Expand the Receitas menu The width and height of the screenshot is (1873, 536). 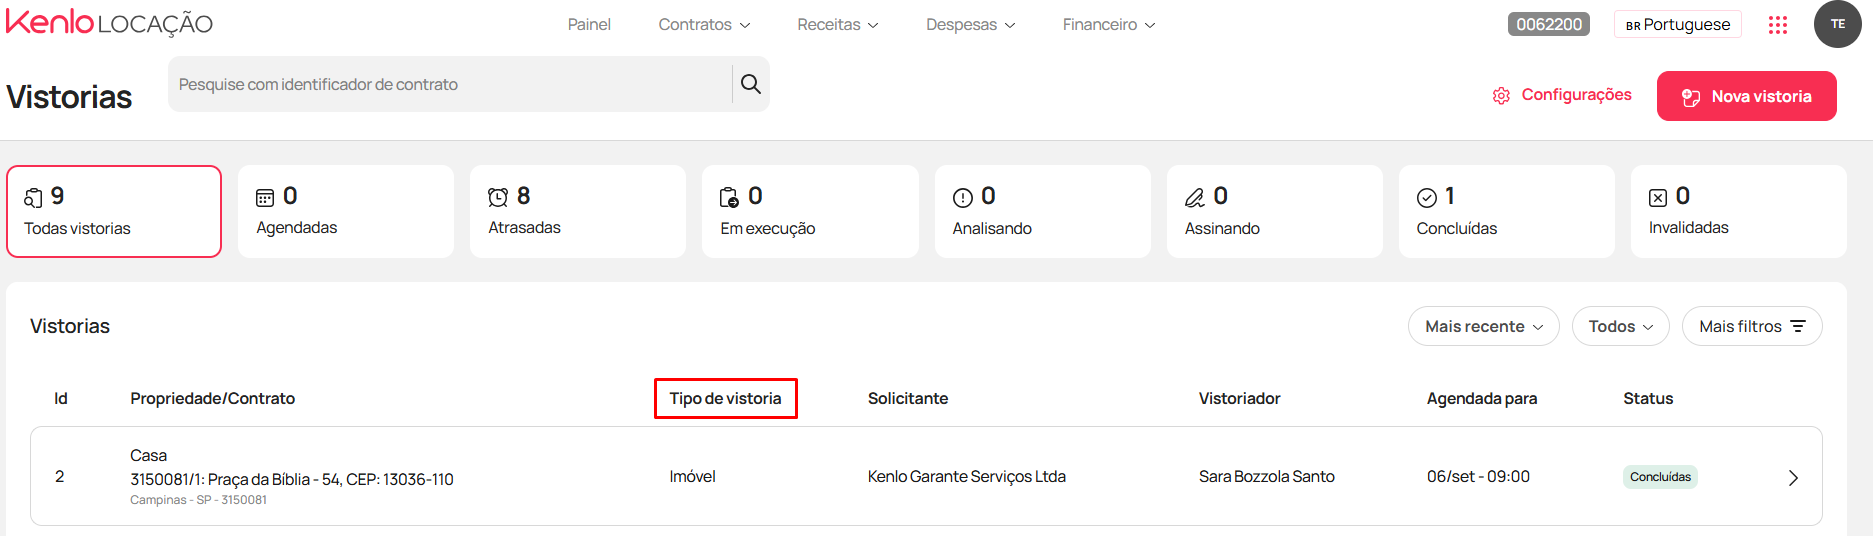point(838,25)
